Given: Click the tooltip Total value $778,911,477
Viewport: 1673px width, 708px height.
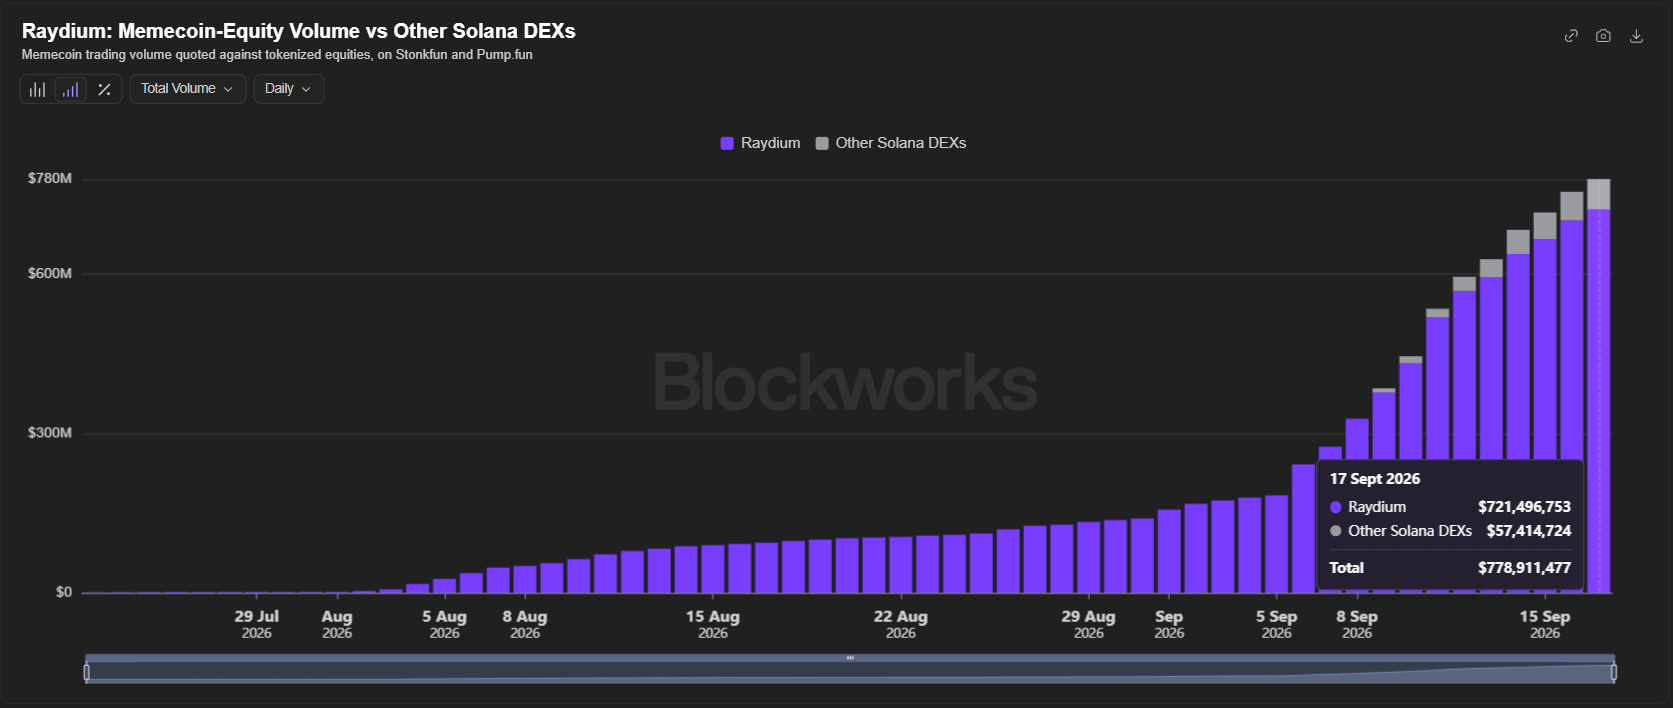Looking at the screenshot, I should 1524,568.
